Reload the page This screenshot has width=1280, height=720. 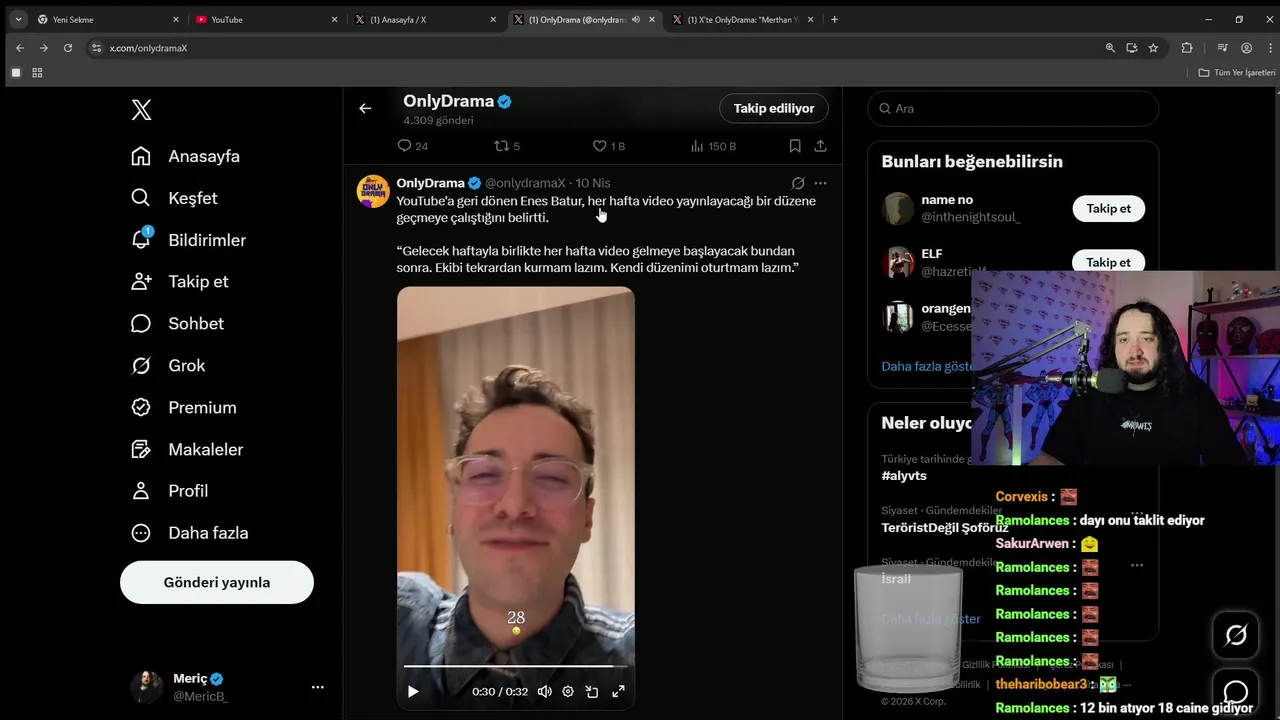coord(68,47)
